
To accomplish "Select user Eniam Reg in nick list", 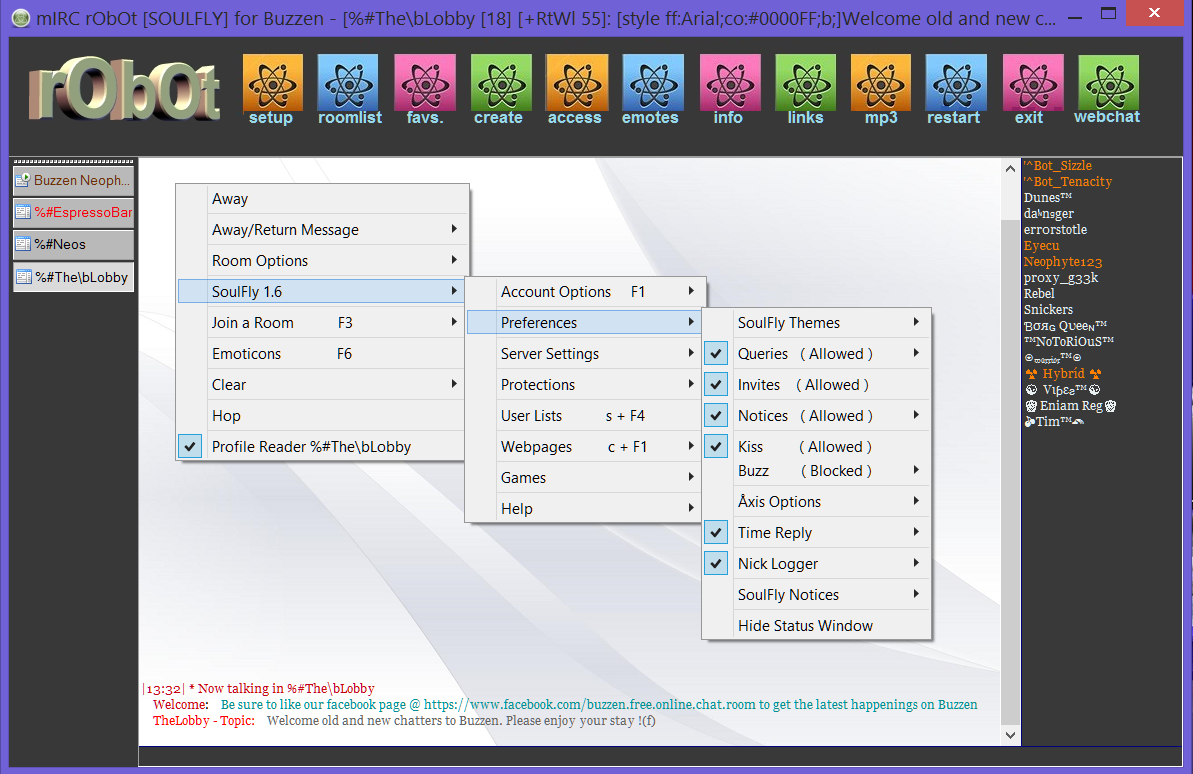I will click(x=1071, y=406).
